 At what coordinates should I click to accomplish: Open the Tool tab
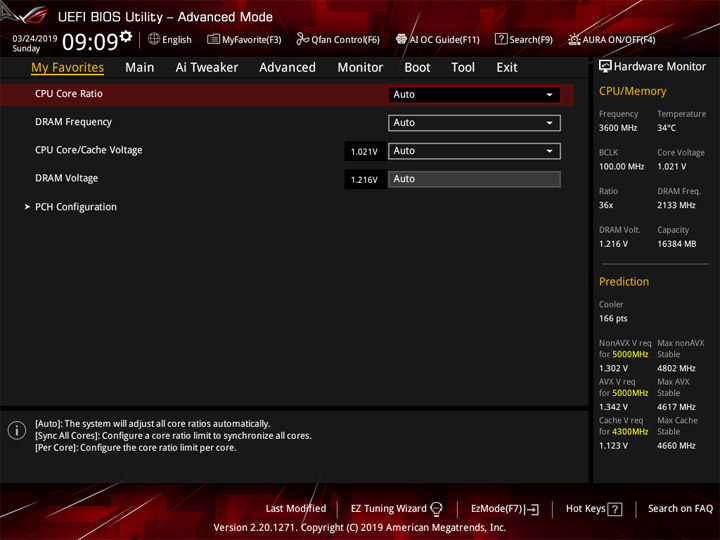click(x=463, y=68)
